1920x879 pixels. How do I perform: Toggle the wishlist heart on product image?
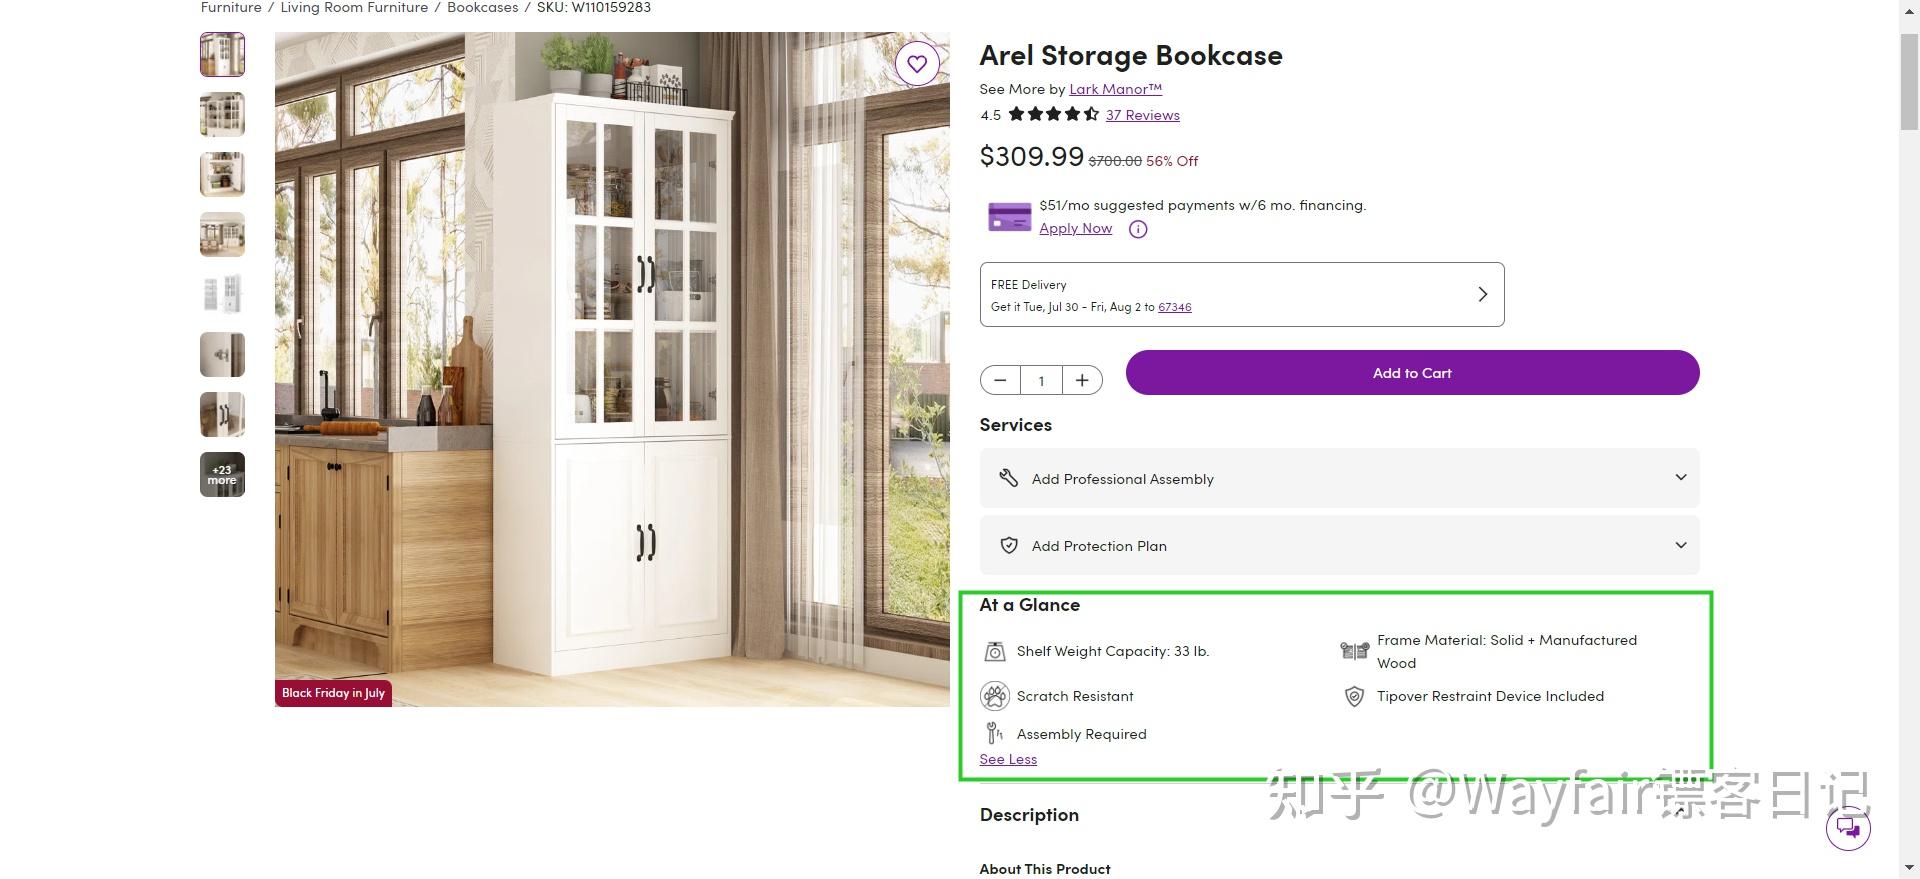click(917, 63)
